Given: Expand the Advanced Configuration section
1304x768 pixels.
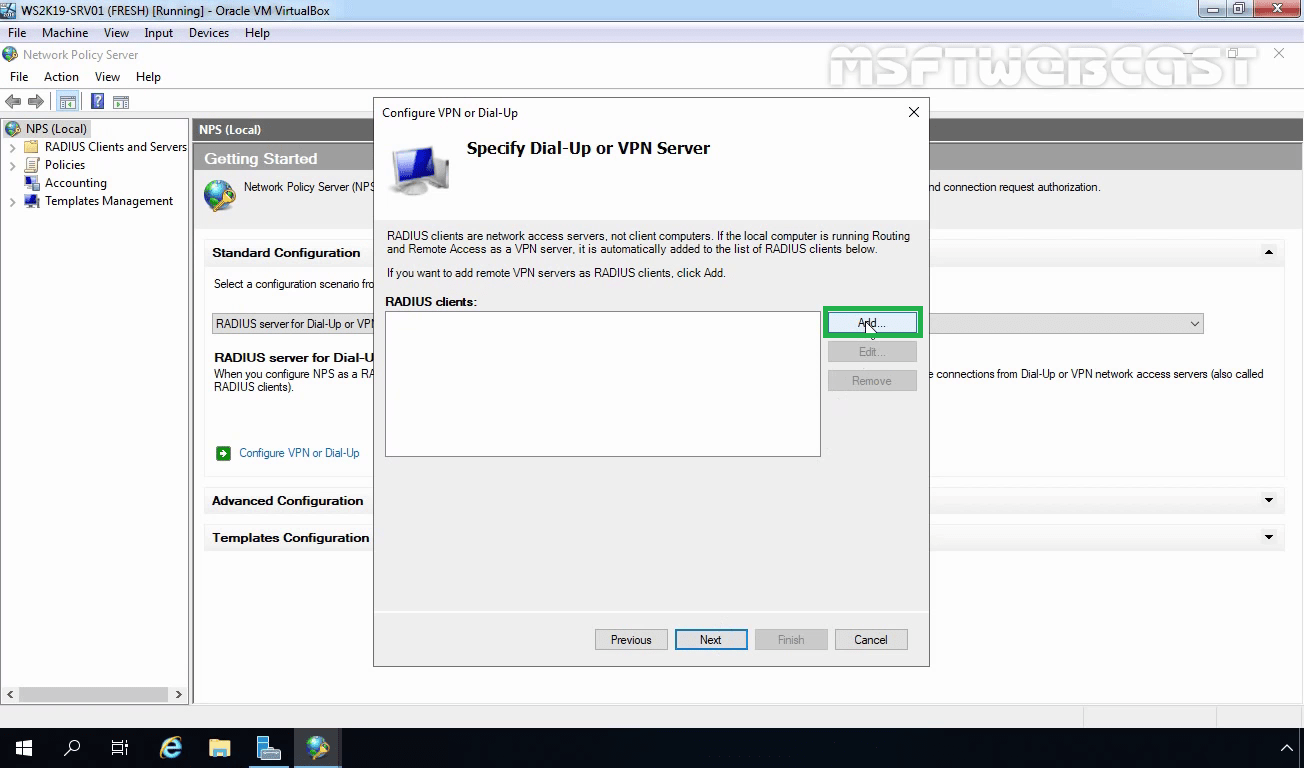Looking at the screenshot, I should pos(1268,500).
